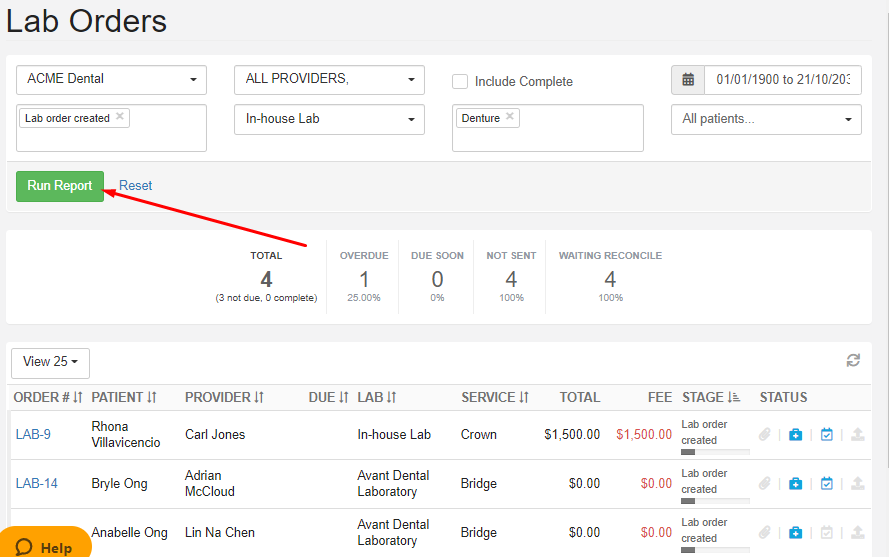Open the LAB-9 order link
Image resolution: width=889 pixels, height=557 pixels.
coord(33,435)
